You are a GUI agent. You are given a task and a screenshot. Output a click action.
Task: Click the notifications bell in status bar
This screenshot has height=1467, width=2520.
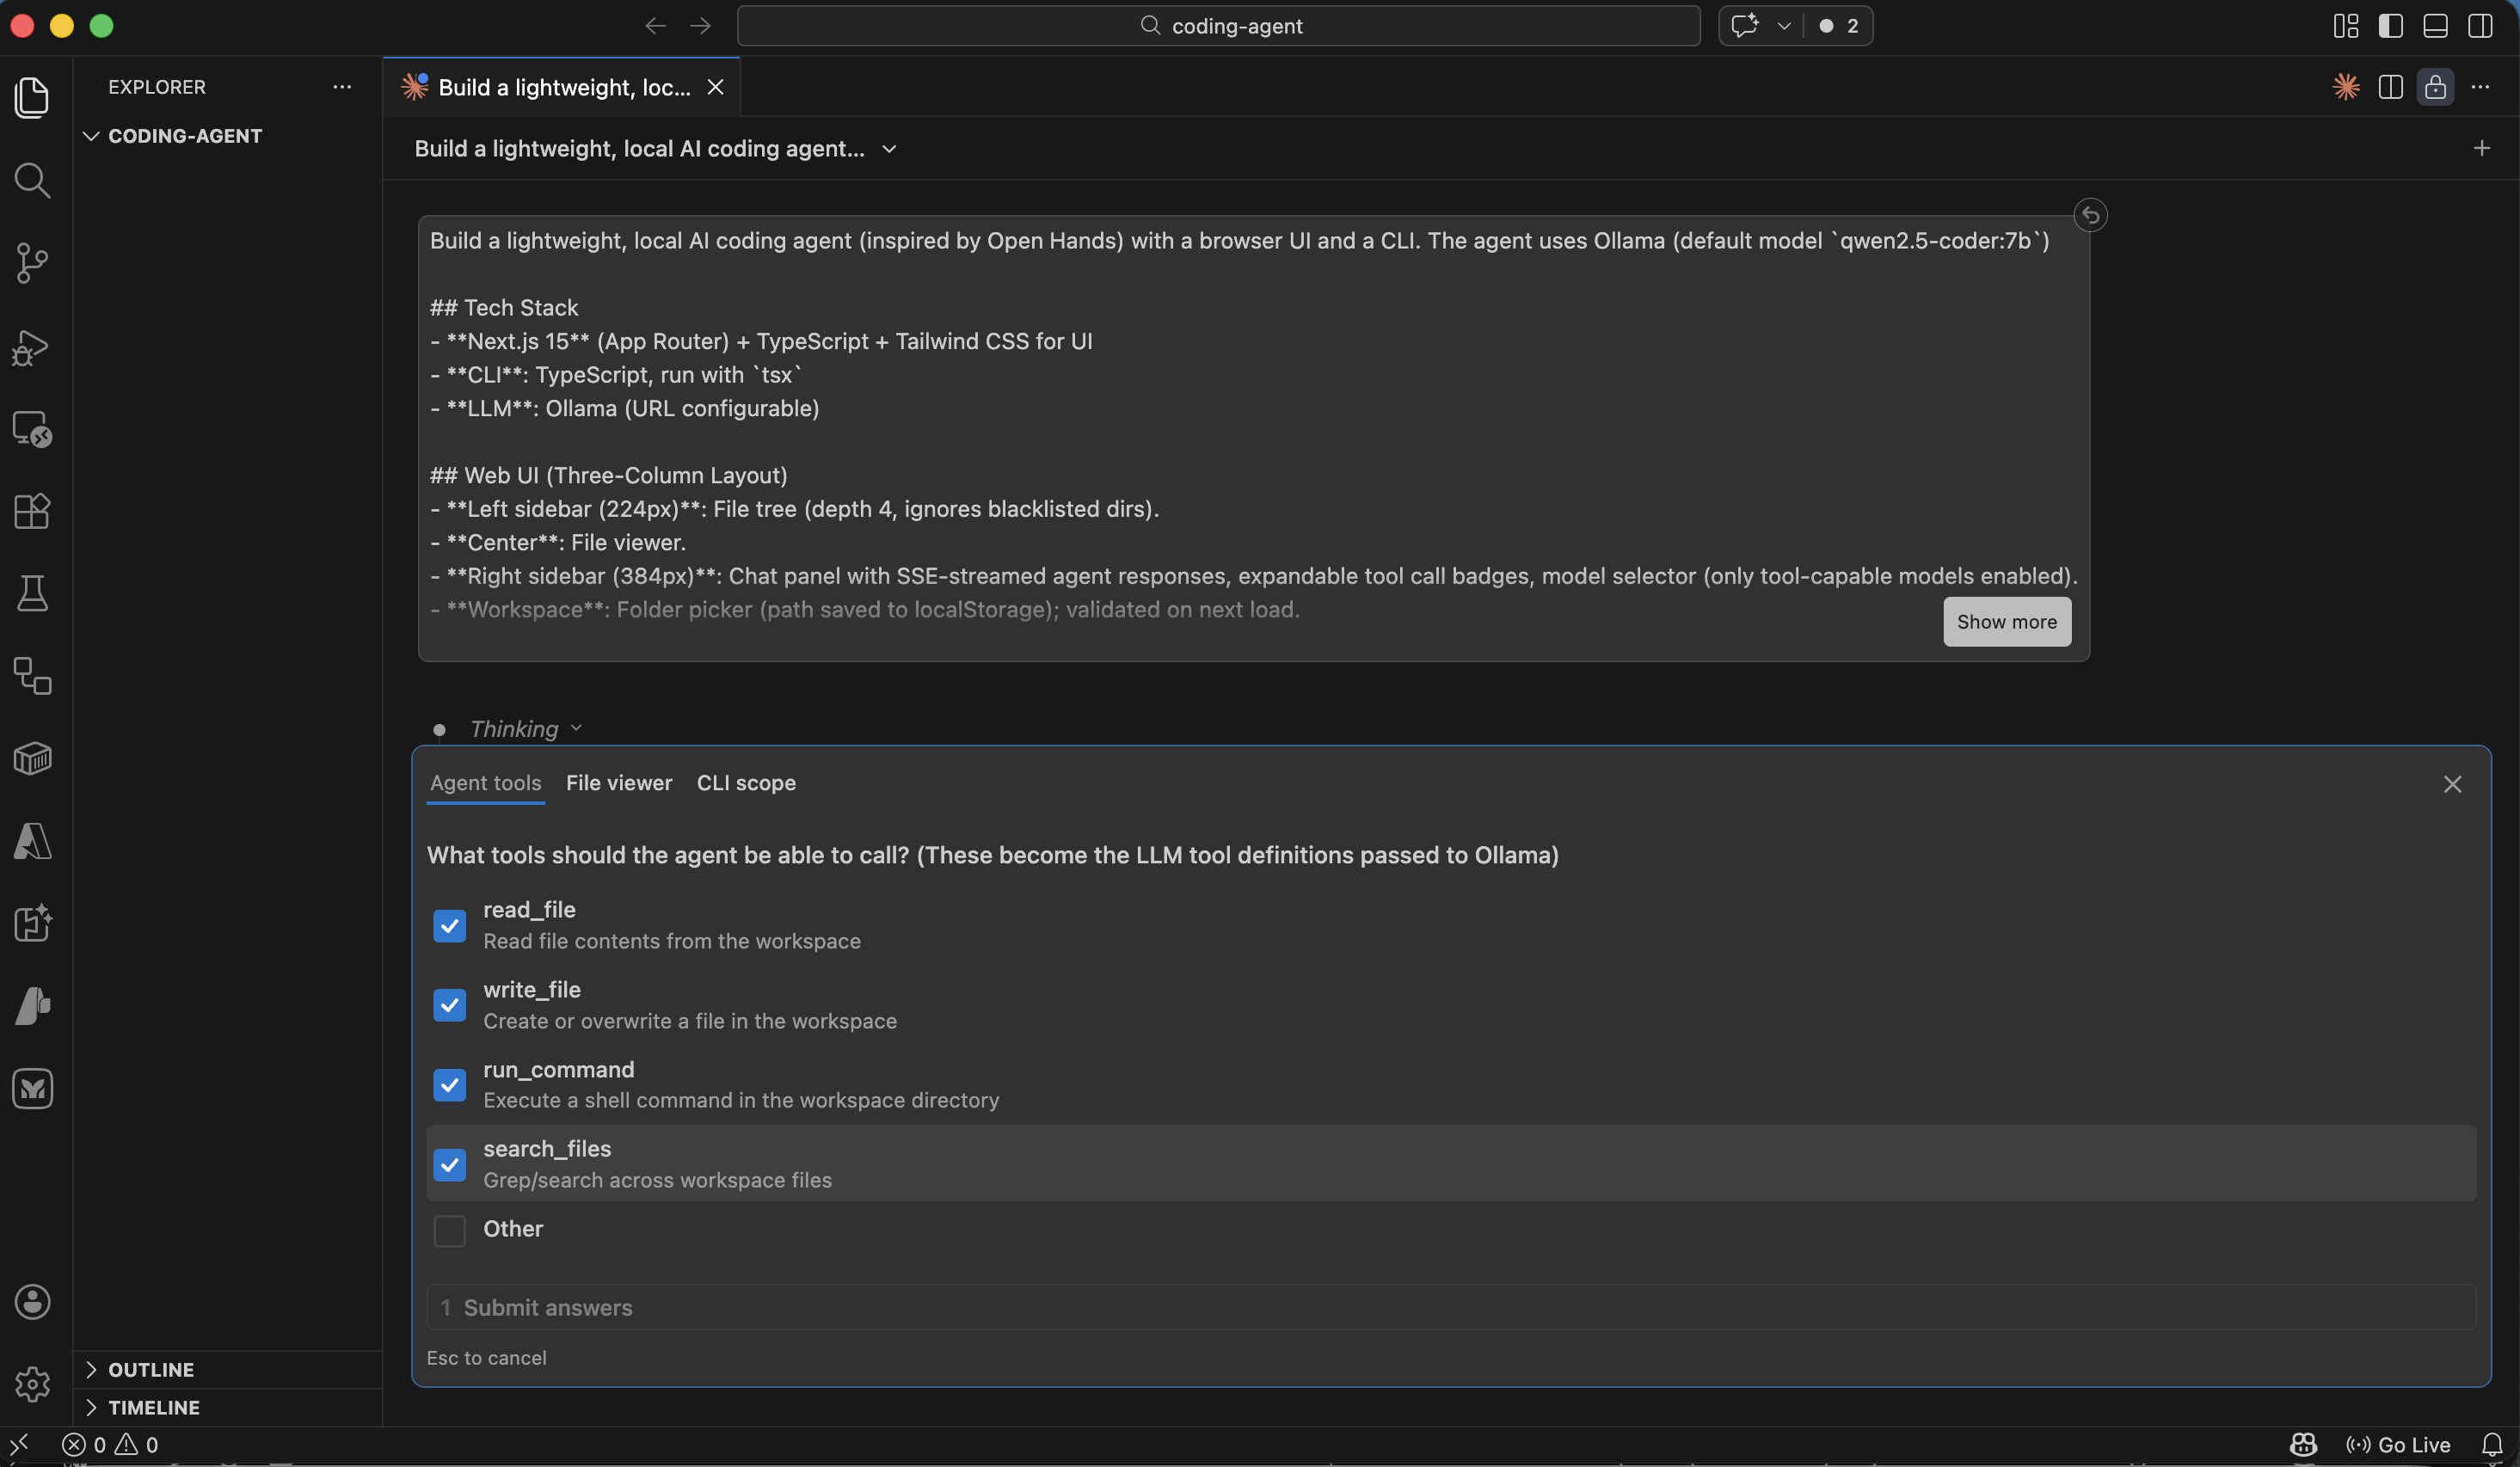(2491, 1445)
